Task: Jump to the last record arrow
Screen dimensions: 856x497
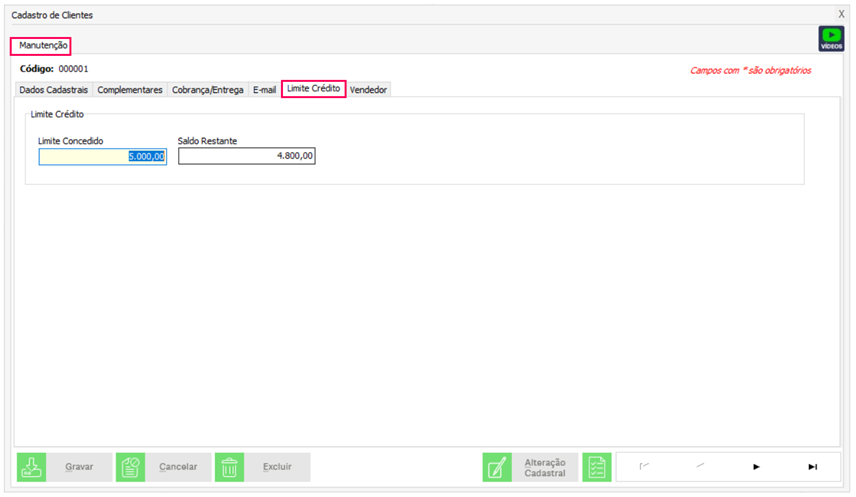Action: [x=812, y=467]
